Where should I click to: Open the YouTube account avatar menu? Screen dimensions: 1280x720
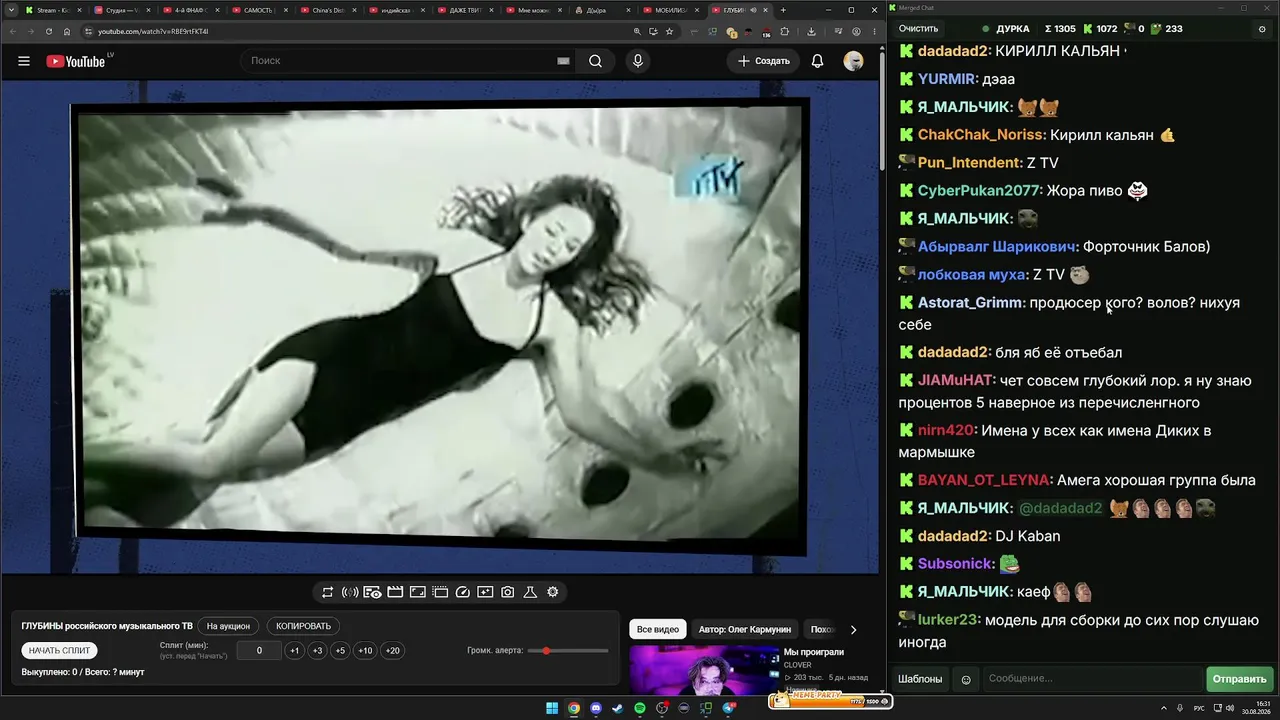coord(853,61)
